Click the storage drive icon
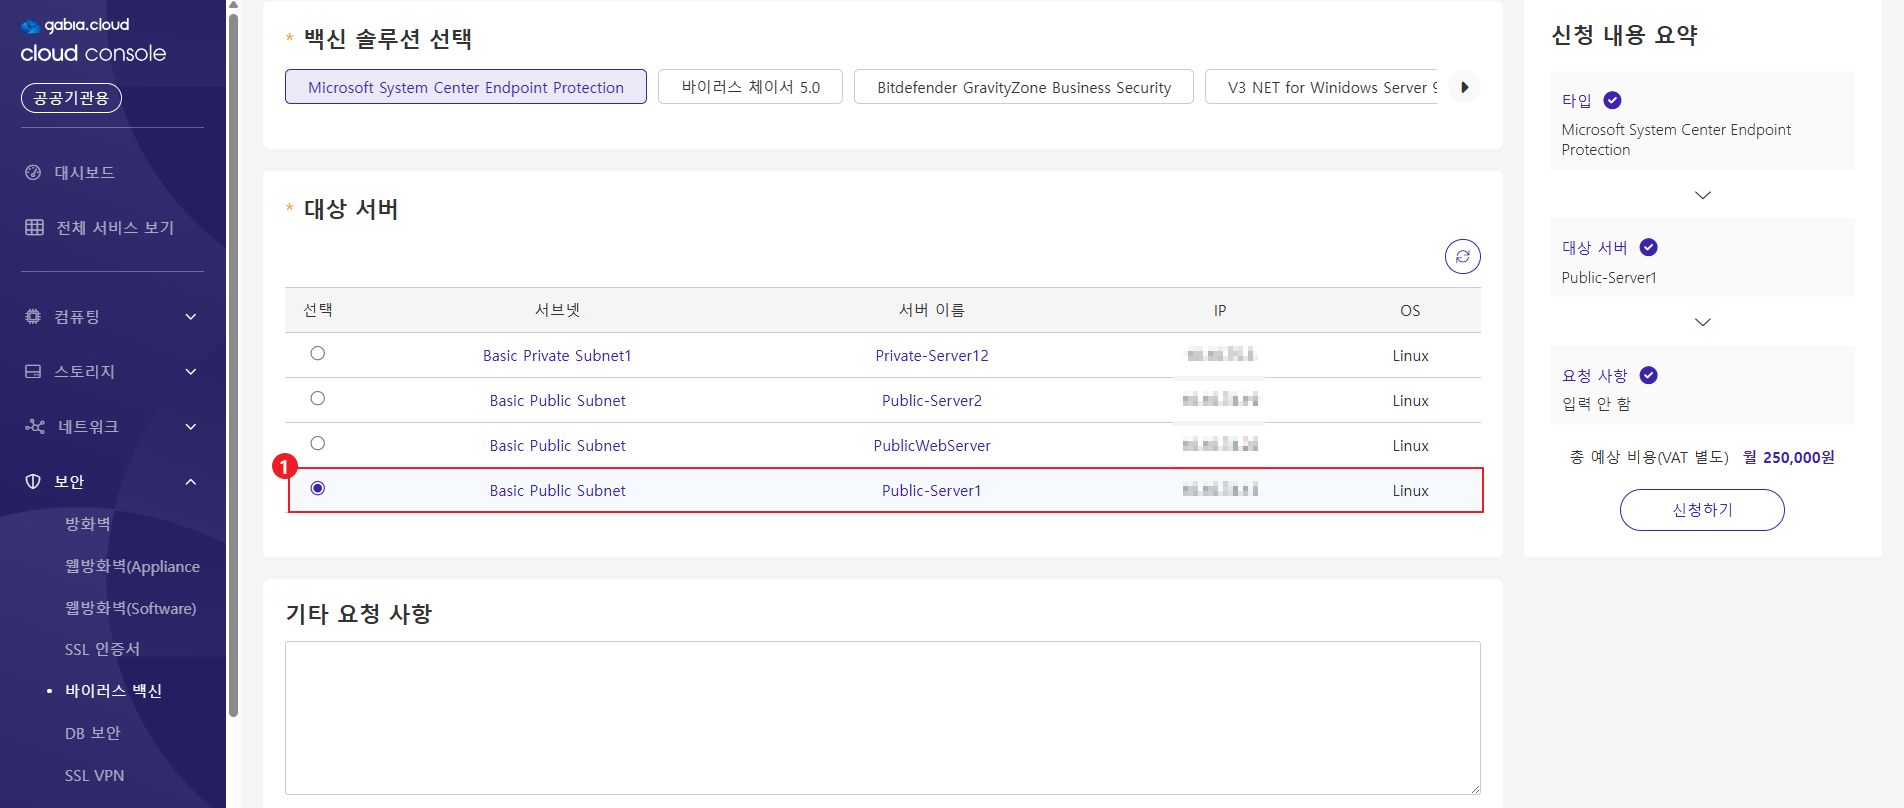The width and height of the screenshot is (1904, 808). 33,371
